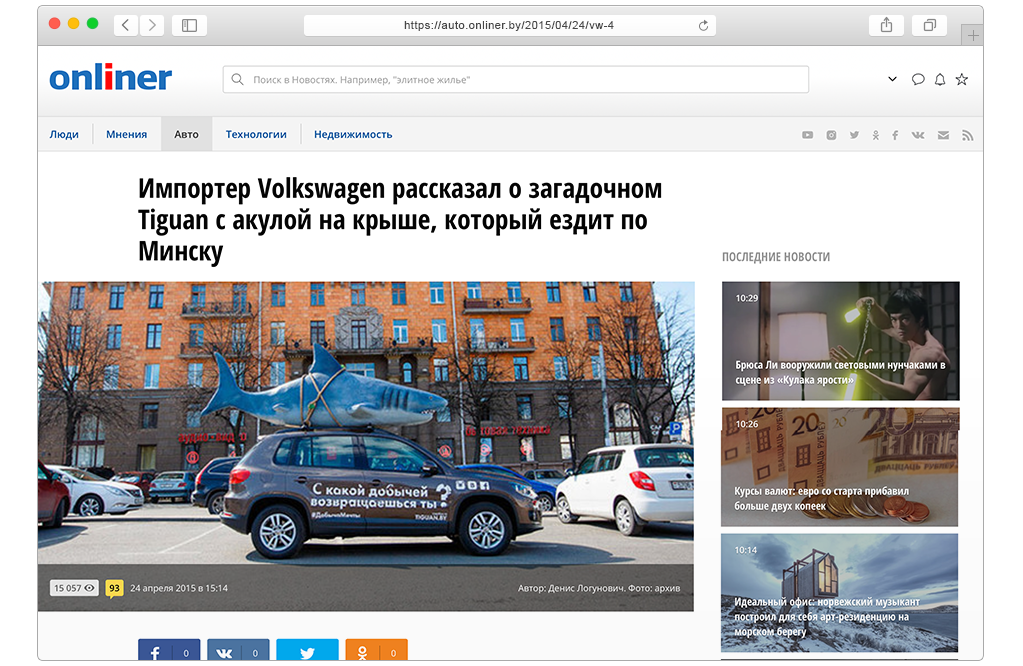Screen dimensions: 1023x666
Task: Open onliner's Instagram icon
Action: (x=831, y=135)
